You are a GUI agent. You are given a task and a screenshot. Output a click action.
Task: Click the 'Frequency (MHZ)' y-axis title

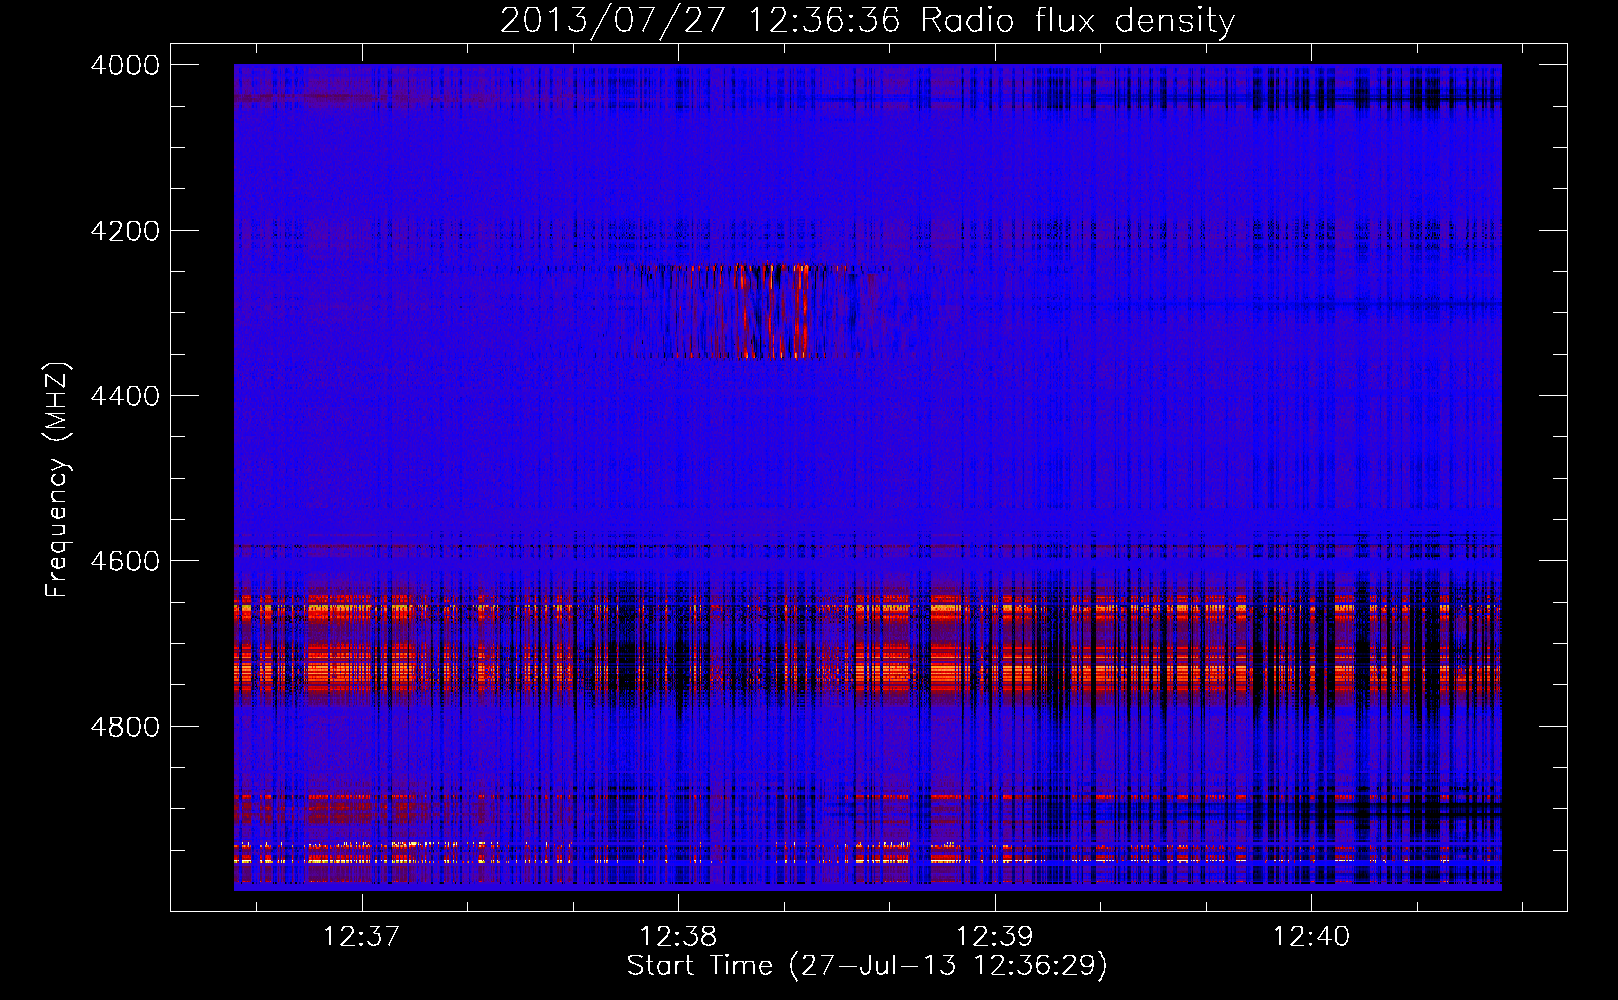pyautogui.click(x=57, y=480)
